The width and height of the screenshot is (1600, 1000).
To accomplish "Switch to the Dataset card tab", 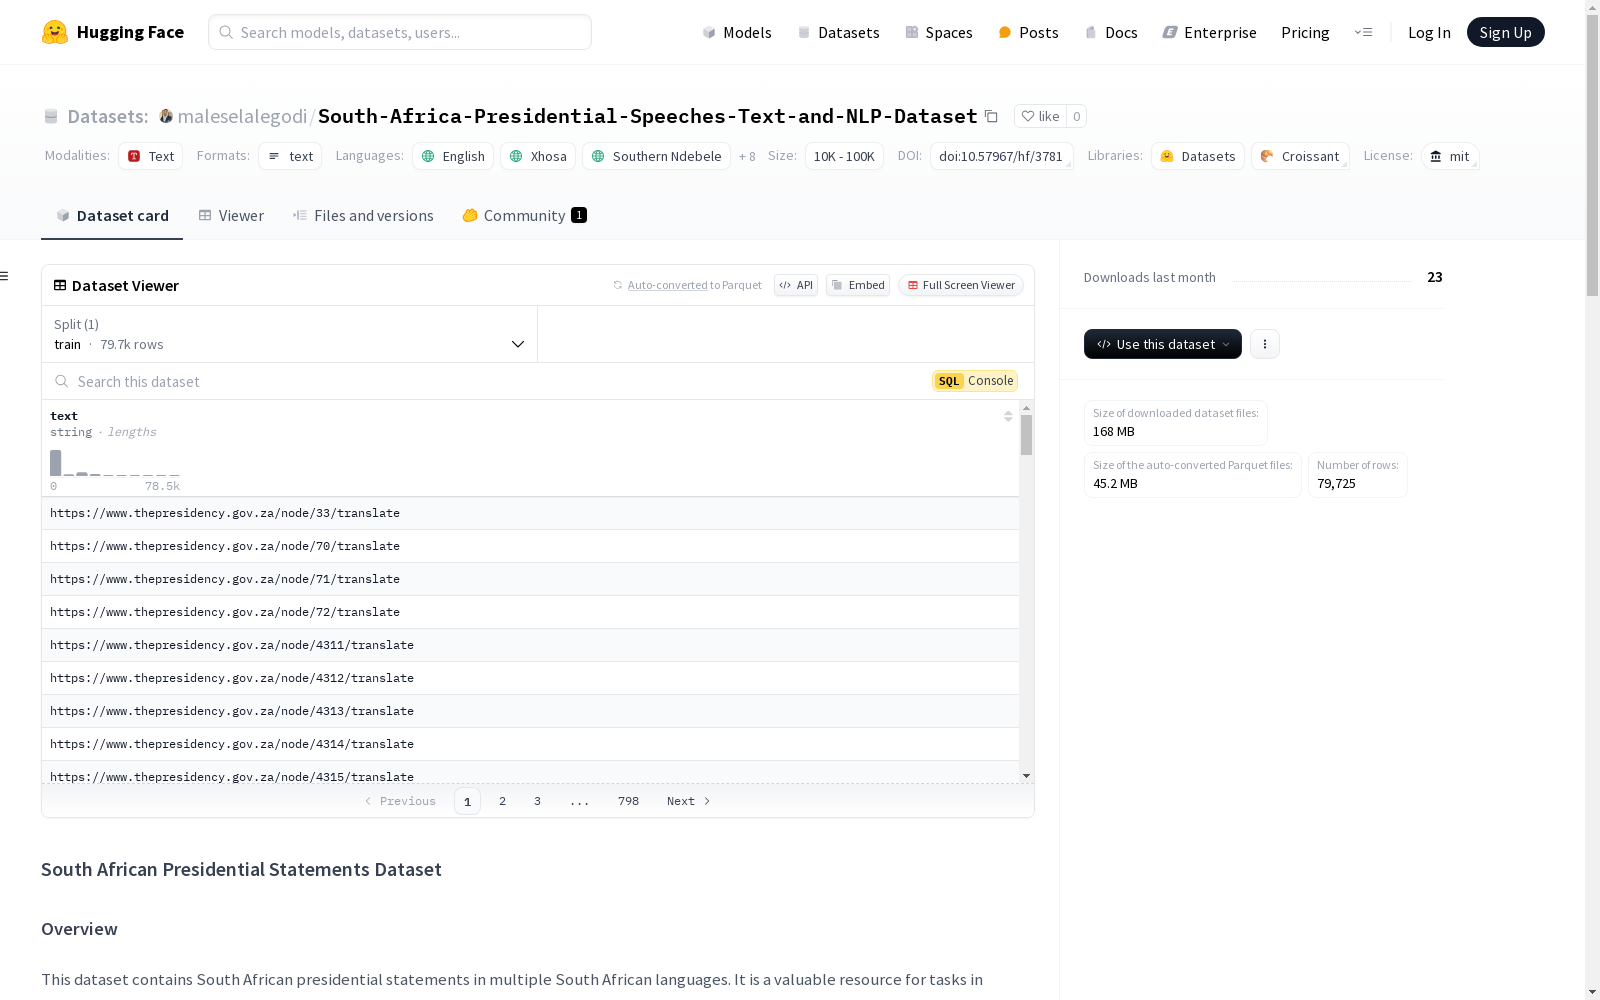I will click(112, 215).
